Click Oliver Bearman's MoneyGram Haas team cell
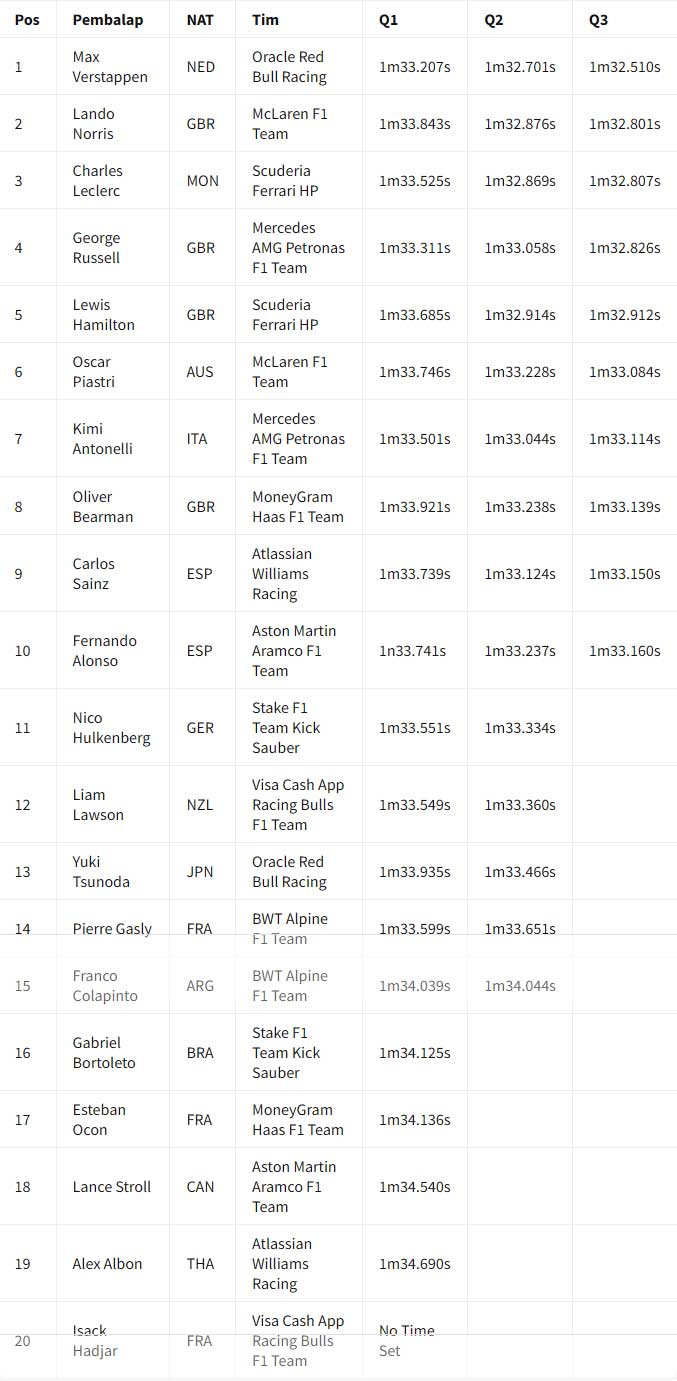 (297, 507)
